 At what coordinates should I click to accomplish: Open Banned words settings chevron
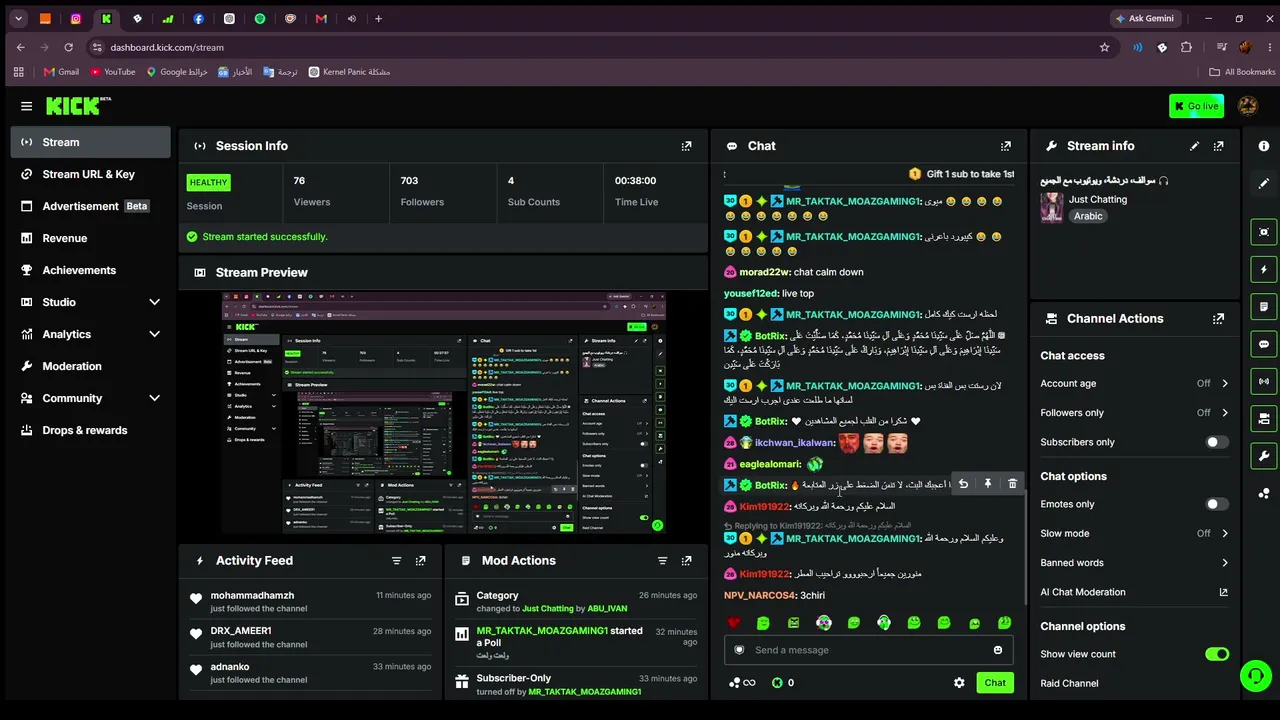click(x=1224, y=563)
